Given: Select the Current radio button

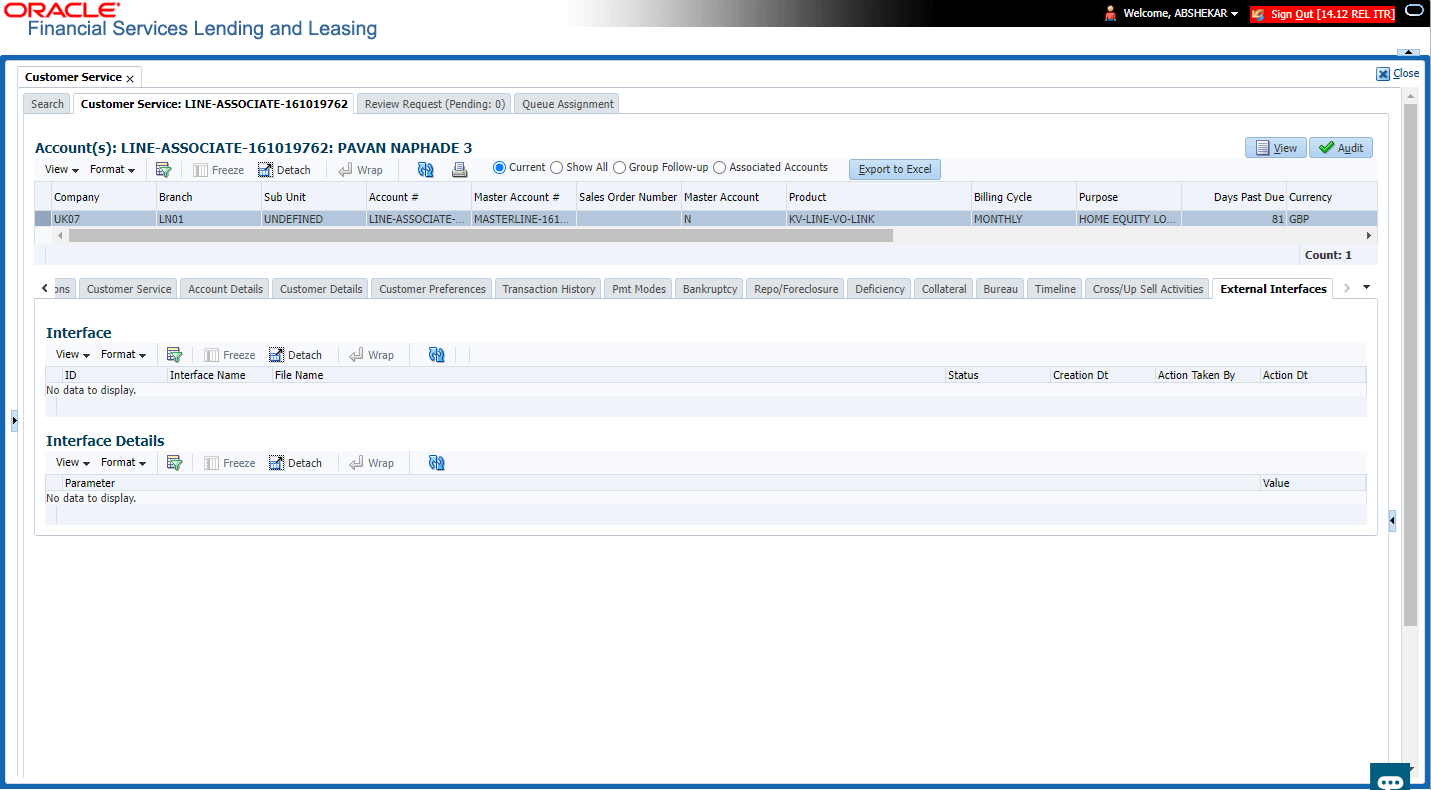Looking at the screenshot, I should 500,168.
